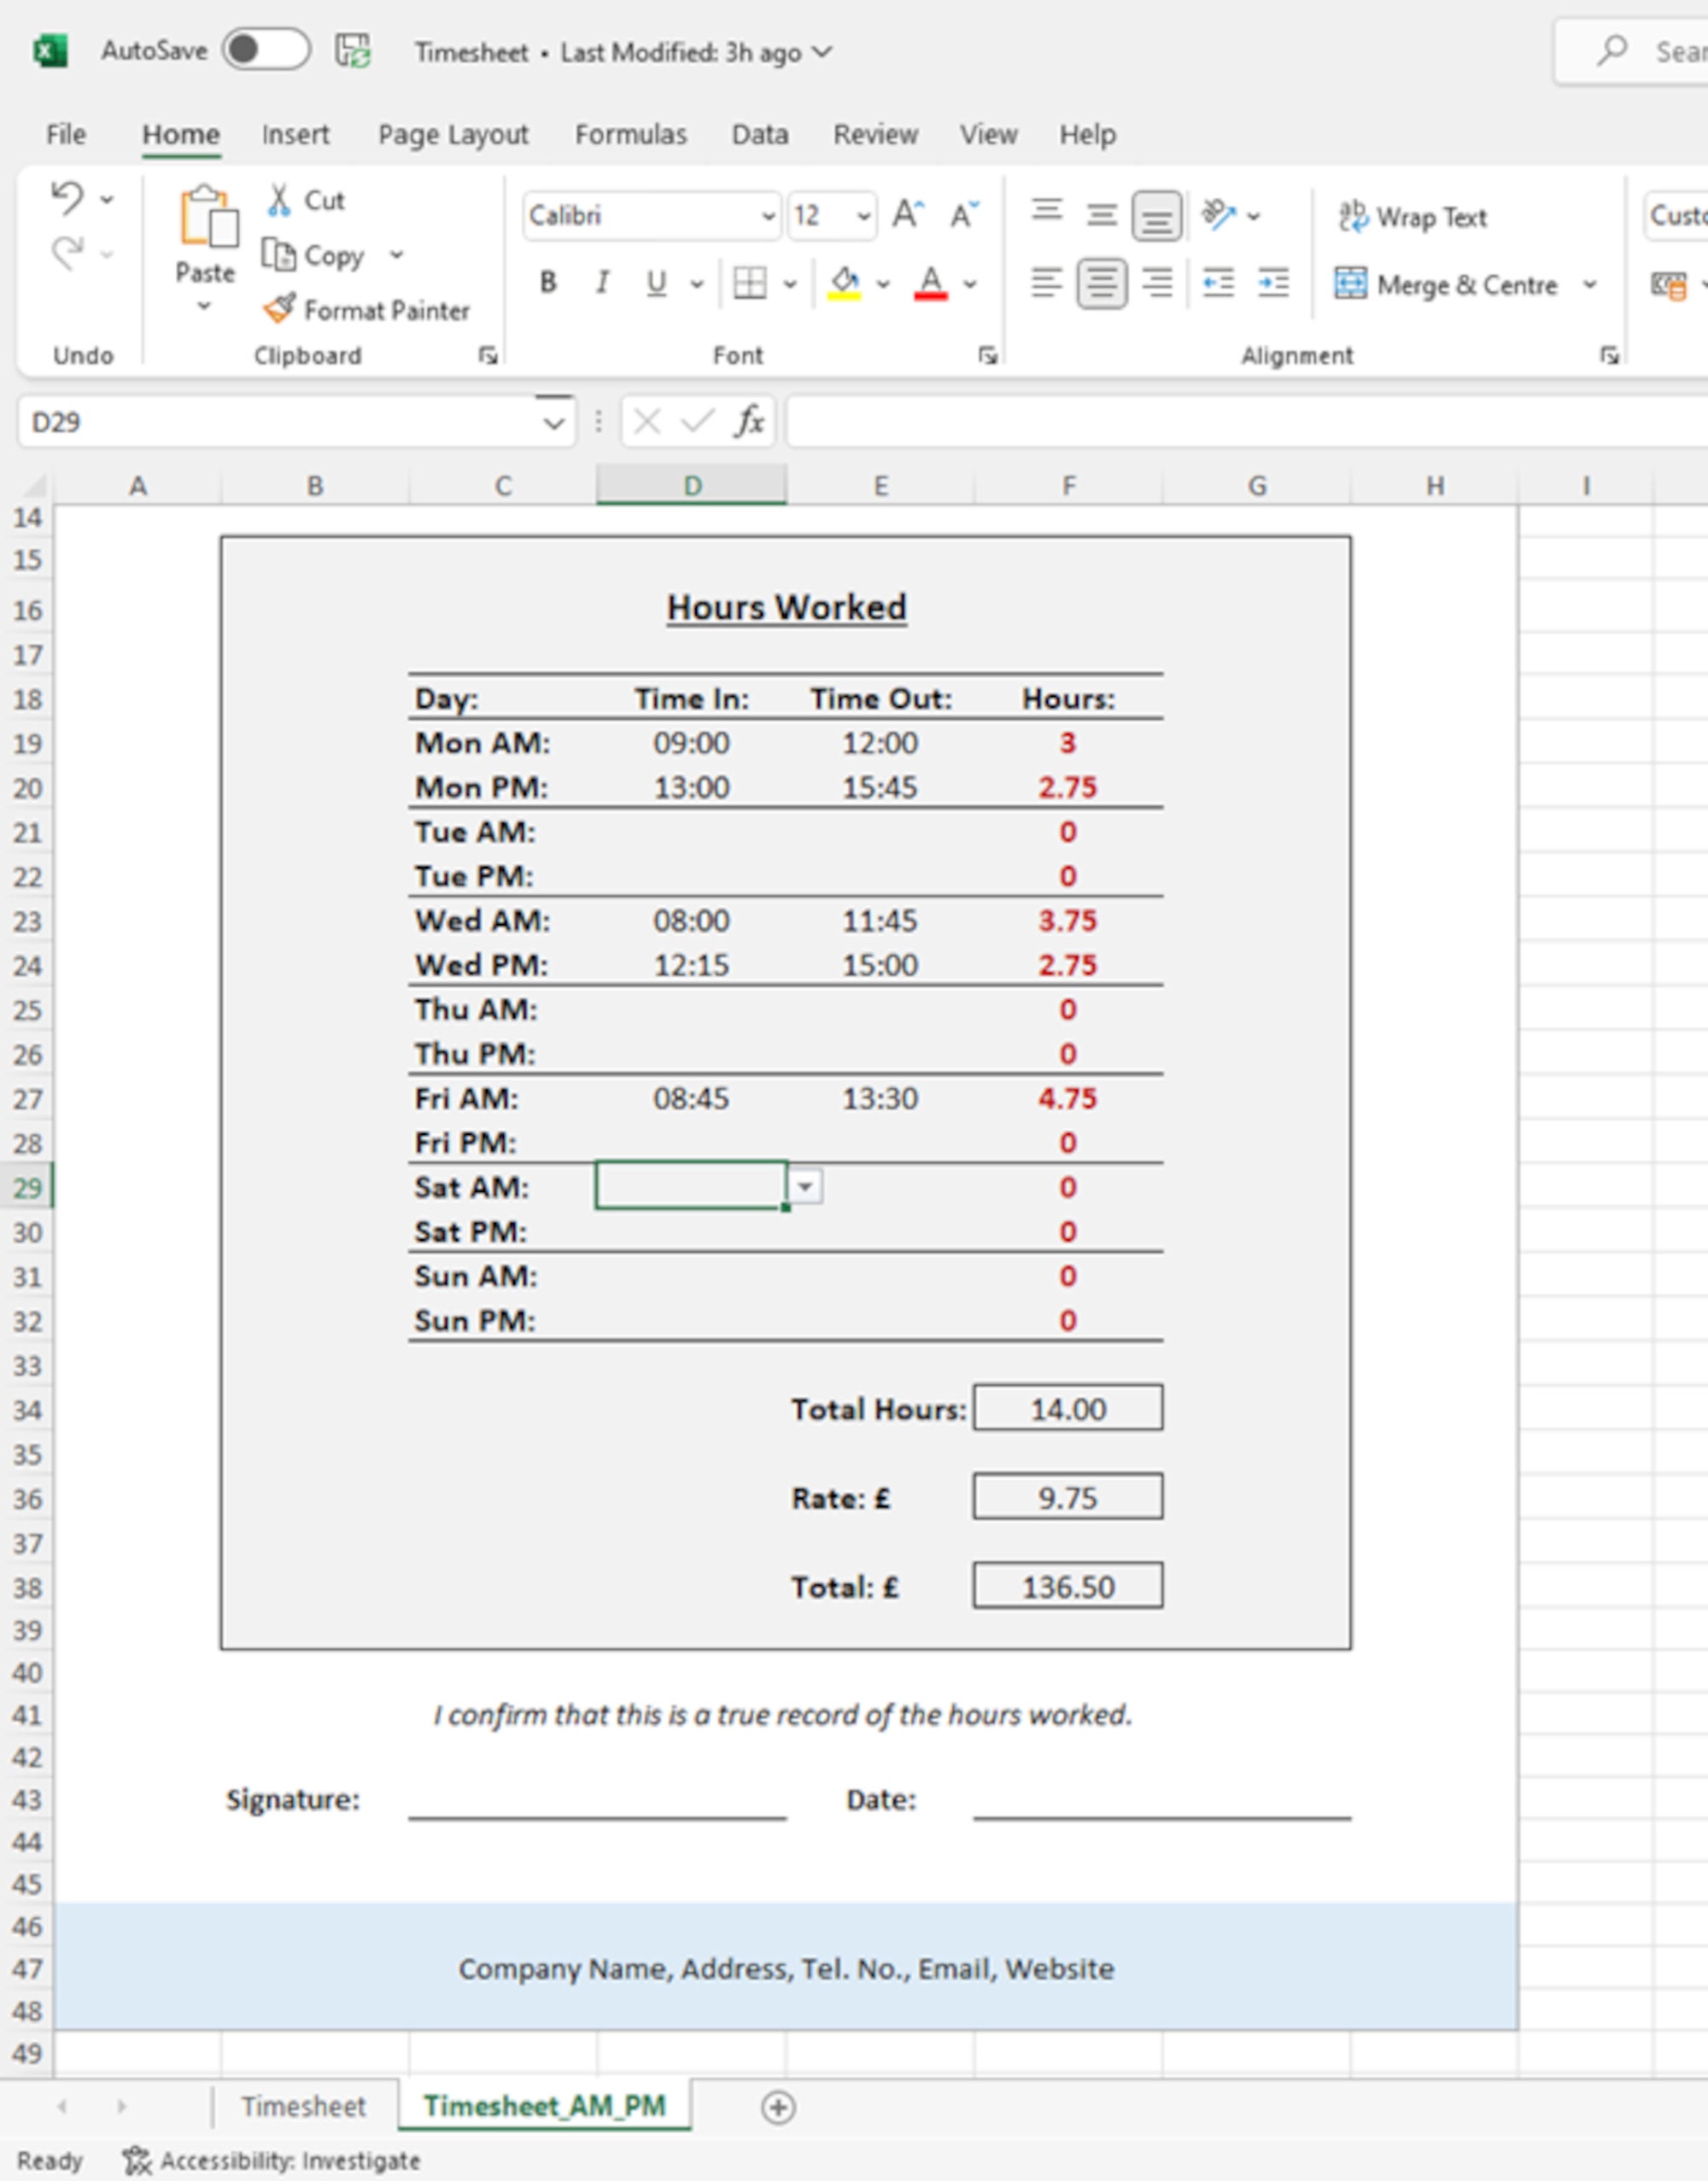Select the Mon AM Time In cell 09:00
1708x2181 pixels.
[x=691, y=743]
